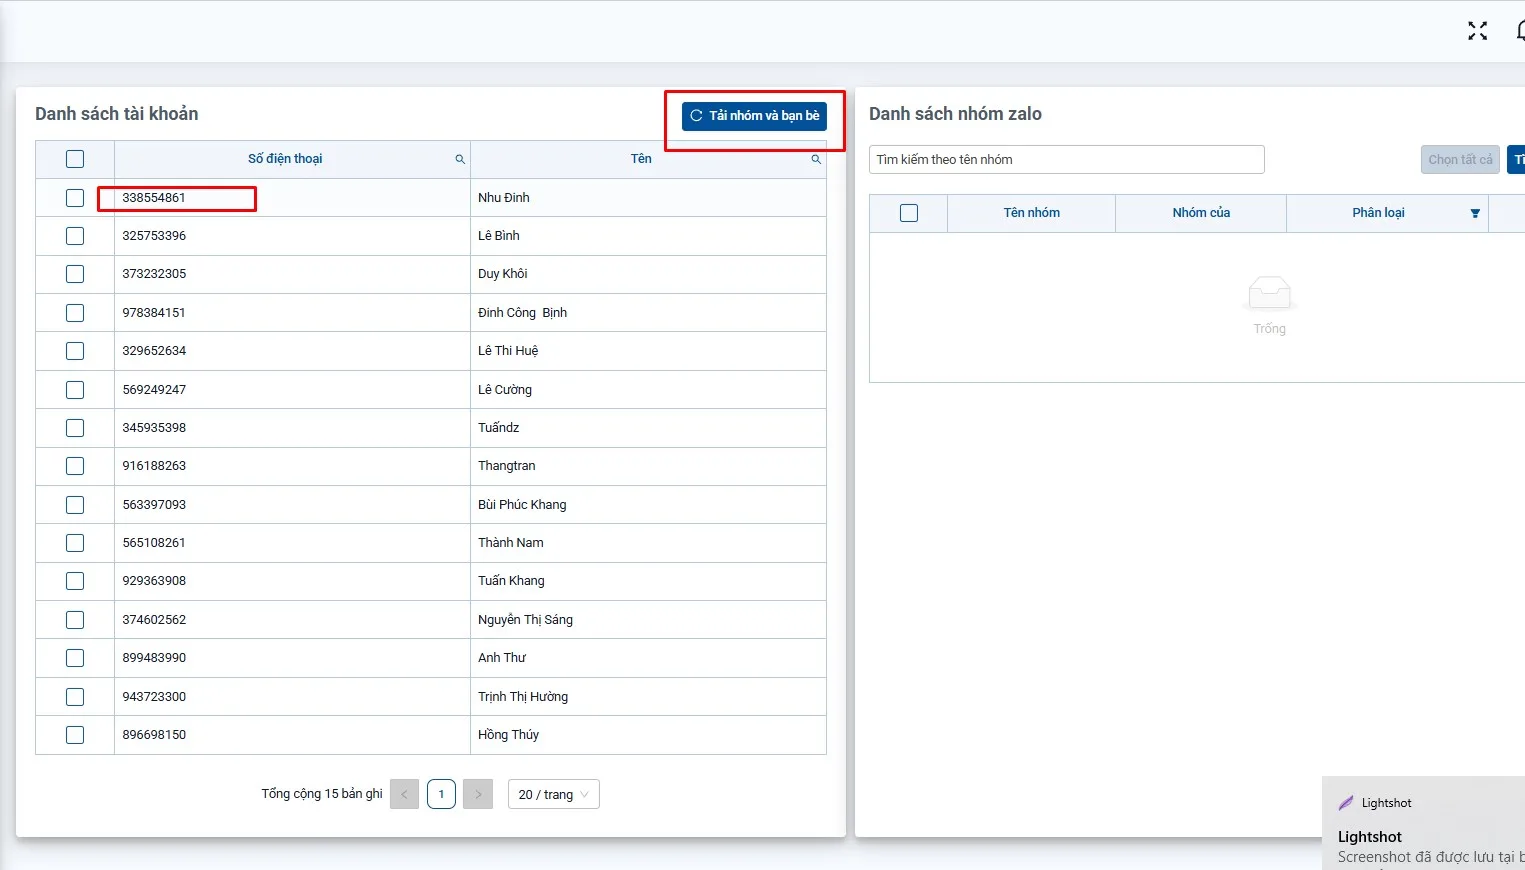Open the 20 / trang page size dropdown
1525x870 pixels.
pos(553,794)
